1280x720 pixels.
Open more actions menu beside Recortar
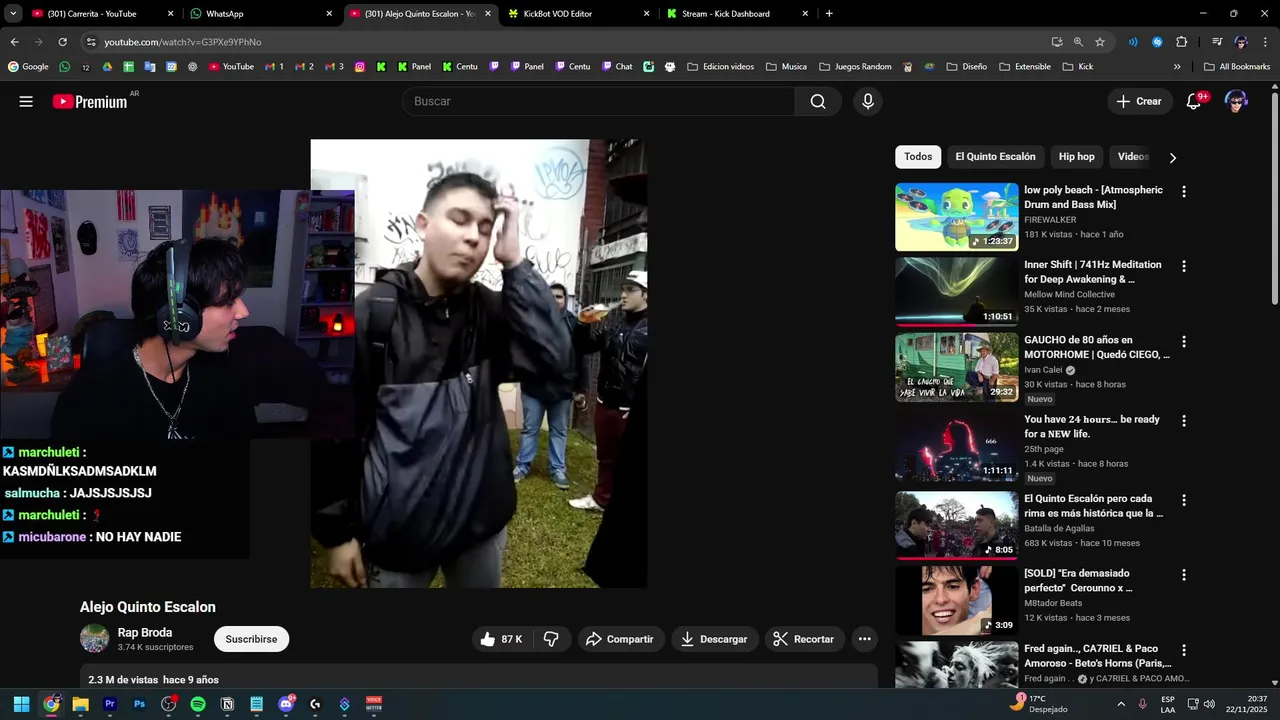click(x=865, y=639)
